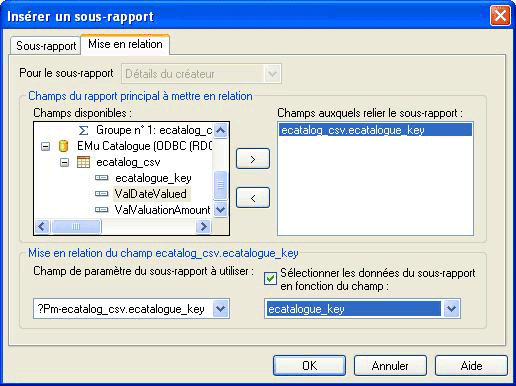Uncheck Sélectionner les données du sous-rapport
The height and width of the screenshot is (386, 516).
pos(270,278)
